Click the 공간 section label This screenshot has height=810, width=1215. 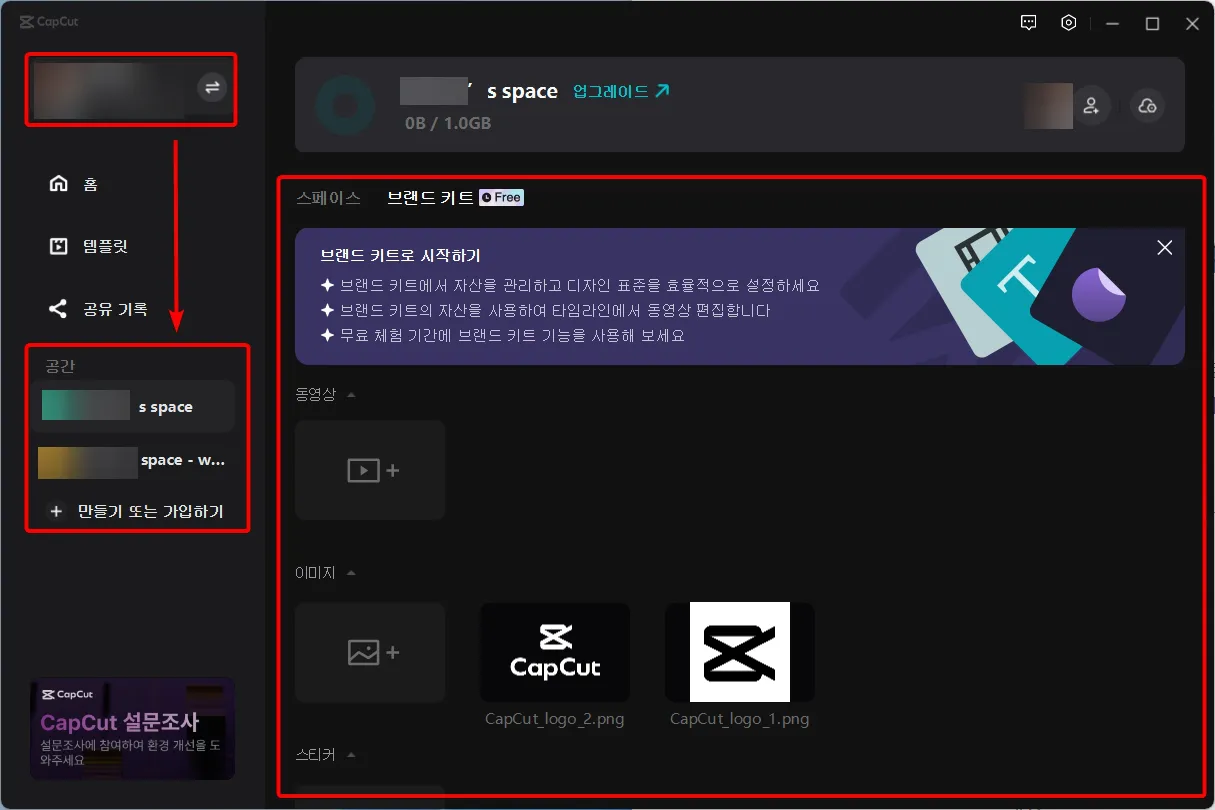(x=61, y=367)
